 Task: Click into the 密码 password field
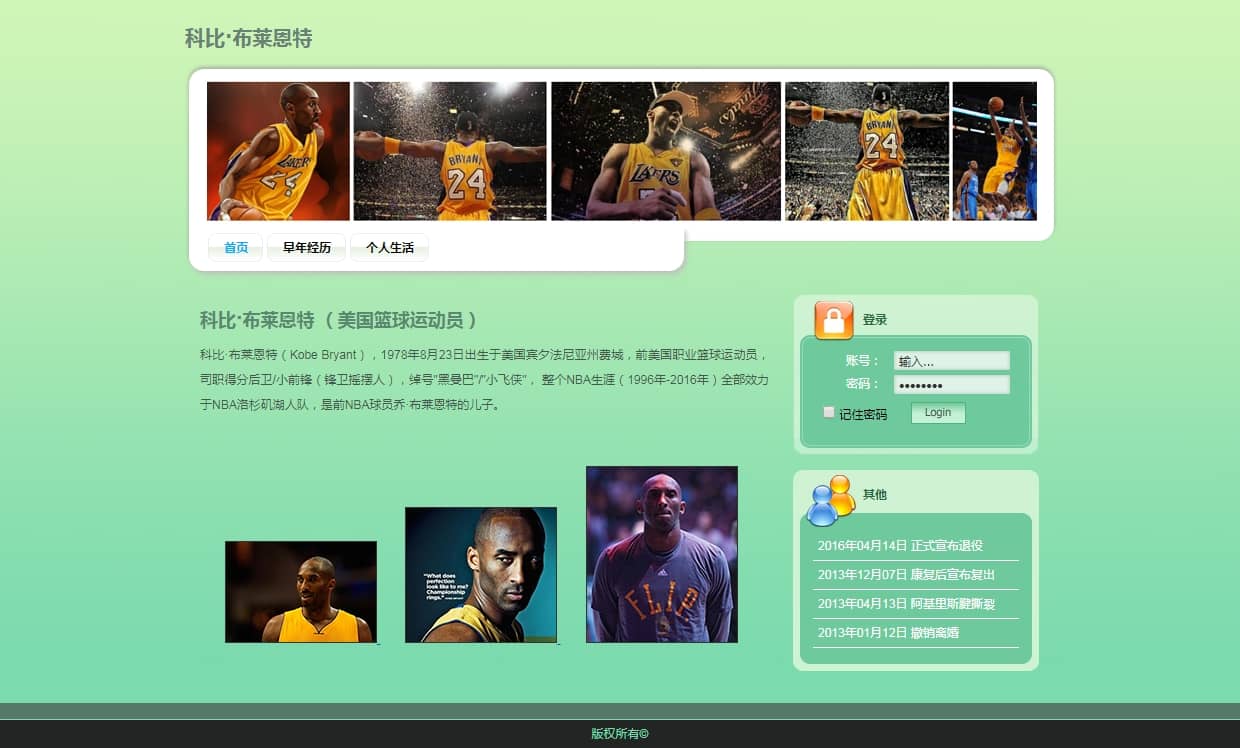pos(951,385)
